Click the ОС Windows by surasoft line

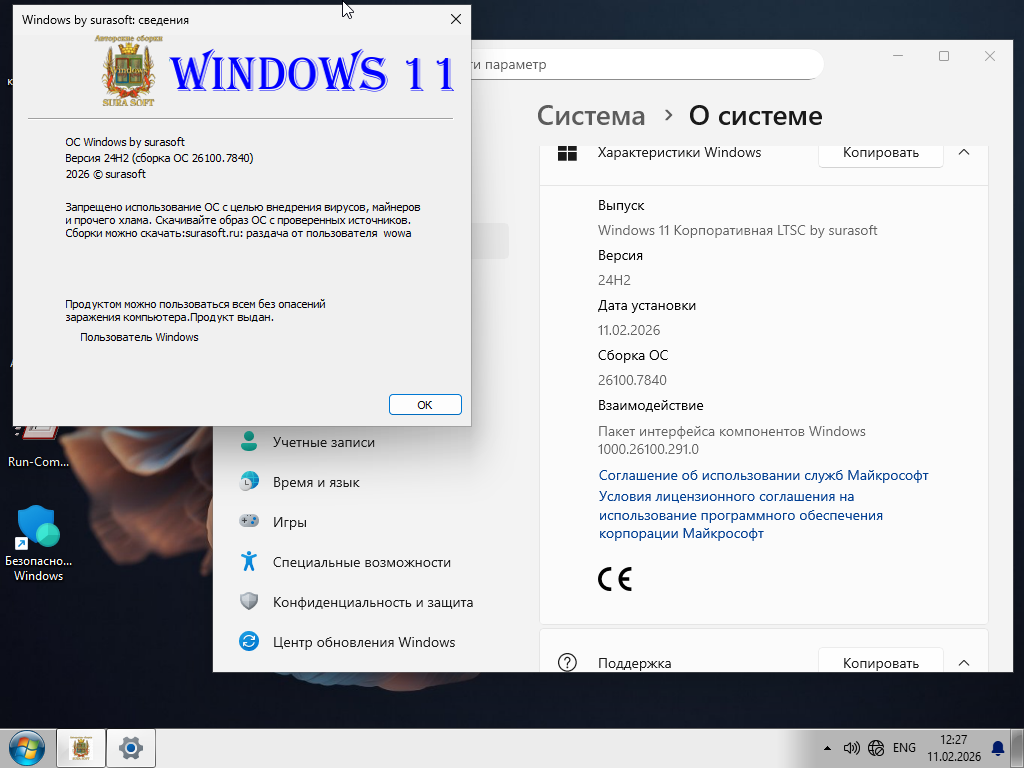point(125,142)
